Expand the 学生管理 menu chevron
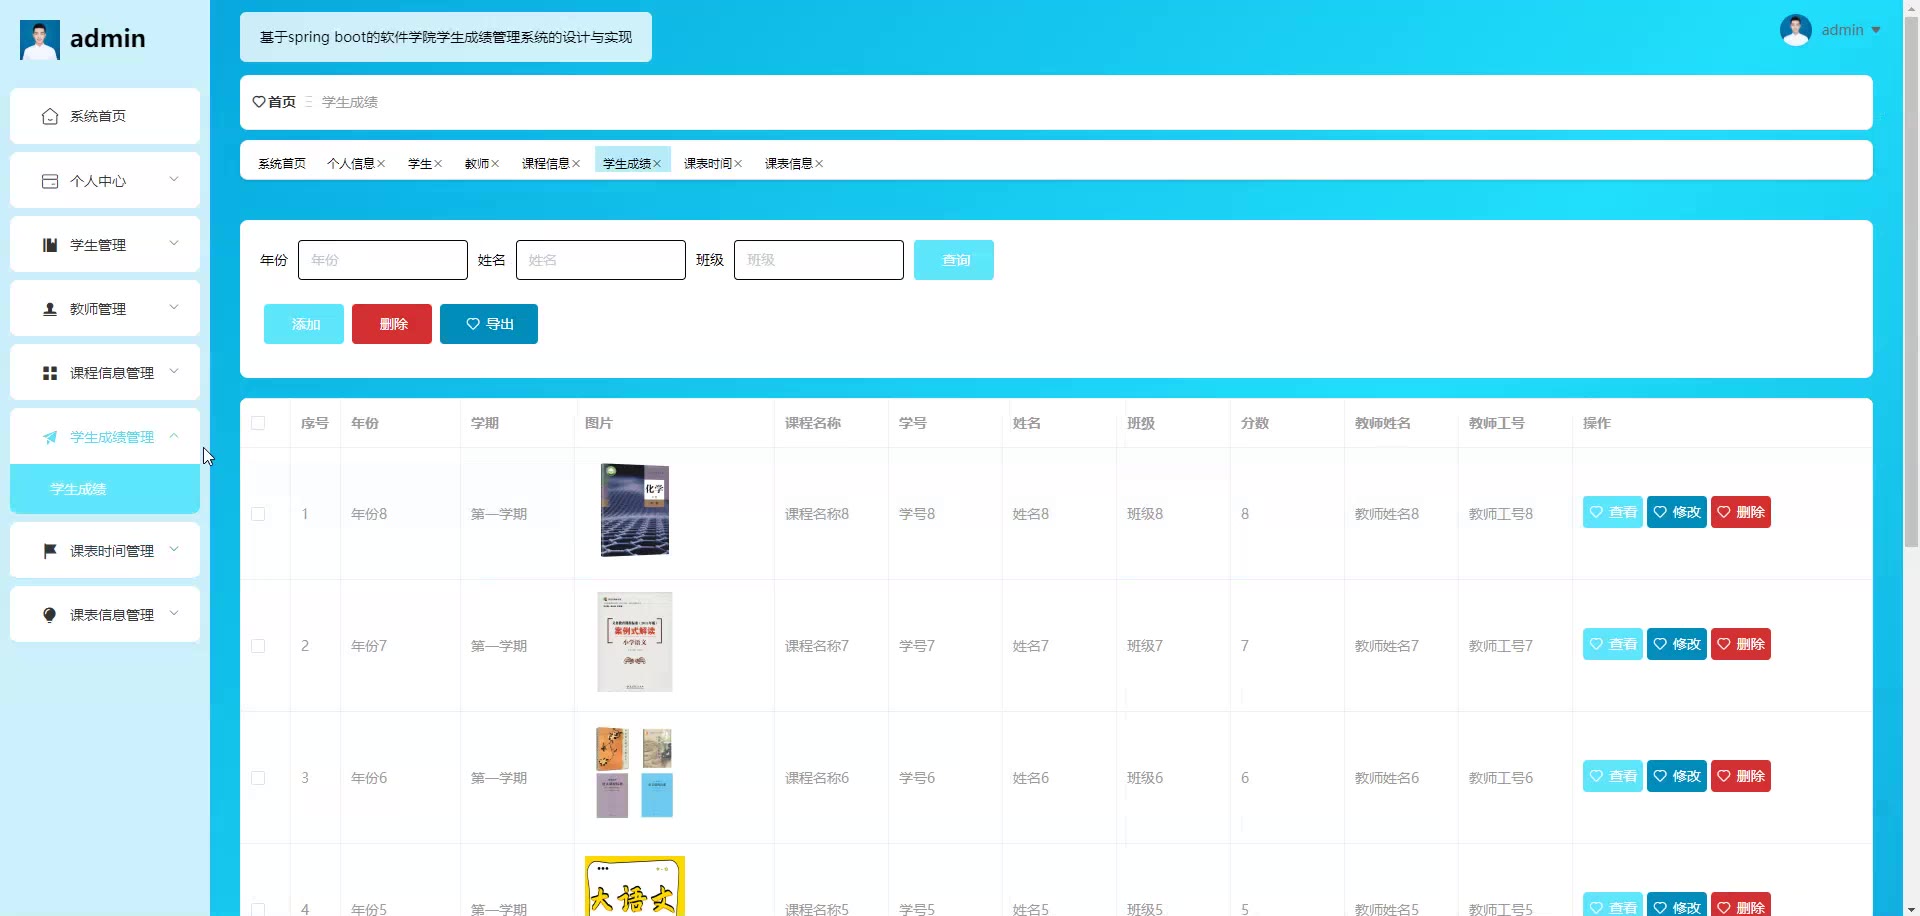1920x916 pixels. click(174, 244)
